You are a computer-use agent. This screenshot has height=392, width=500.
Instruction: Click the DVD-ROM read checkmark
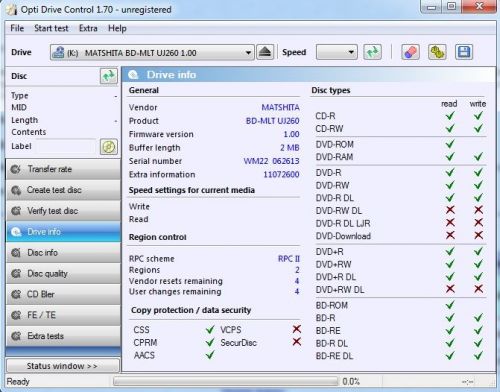[x=450, y=144]
